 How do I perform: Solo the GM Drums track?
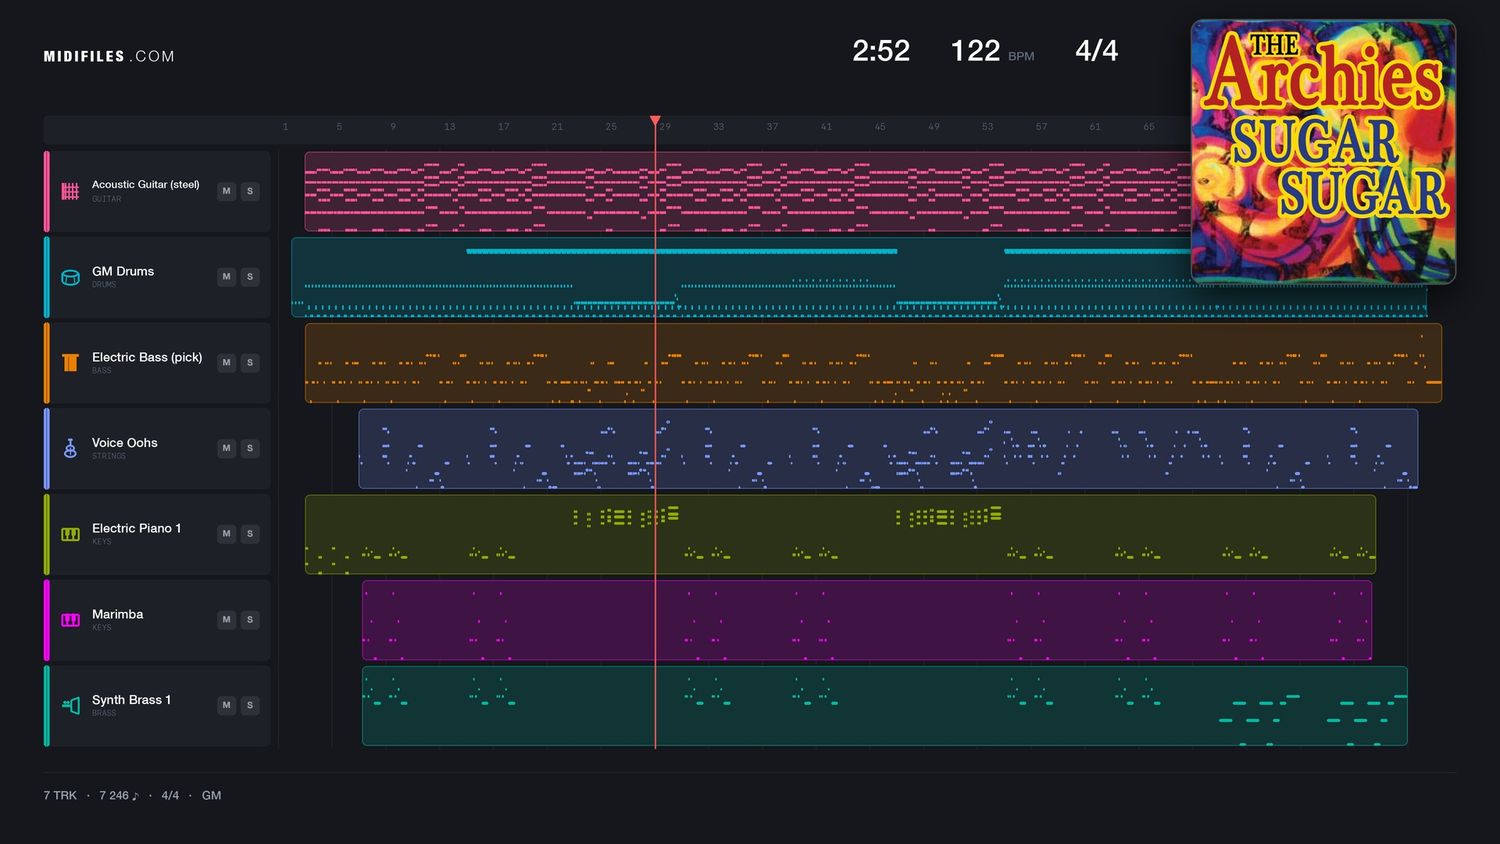click(x=250, y=277)
